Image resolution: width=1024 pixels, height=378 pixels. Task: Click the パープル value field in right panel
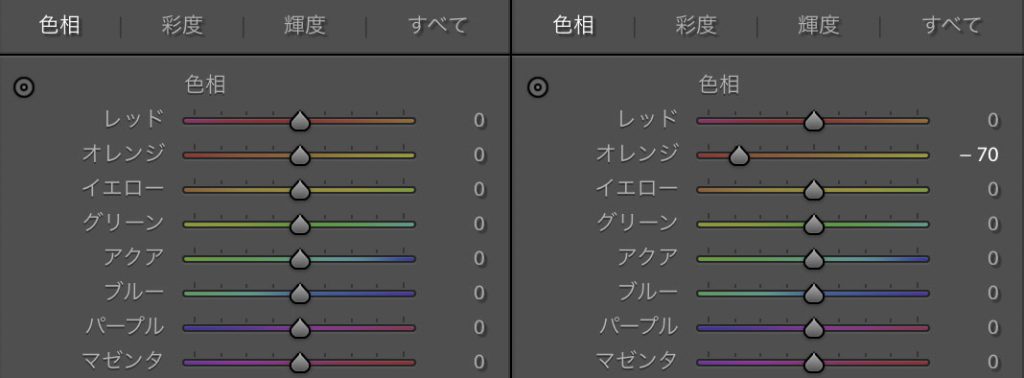[993, 328]
